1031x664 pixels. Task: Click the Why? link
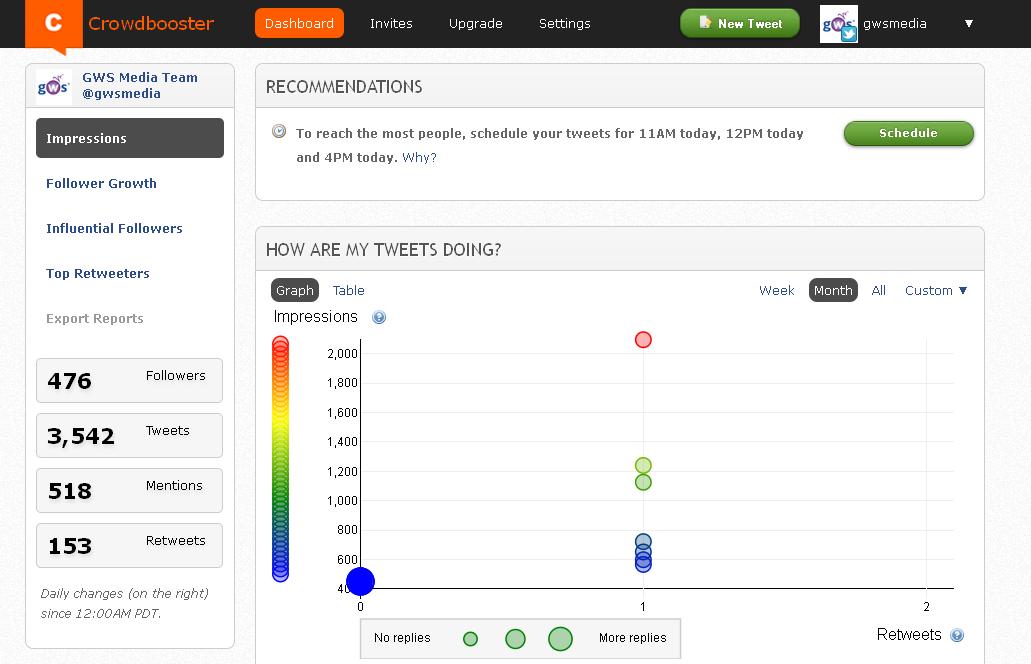[420, 158]
